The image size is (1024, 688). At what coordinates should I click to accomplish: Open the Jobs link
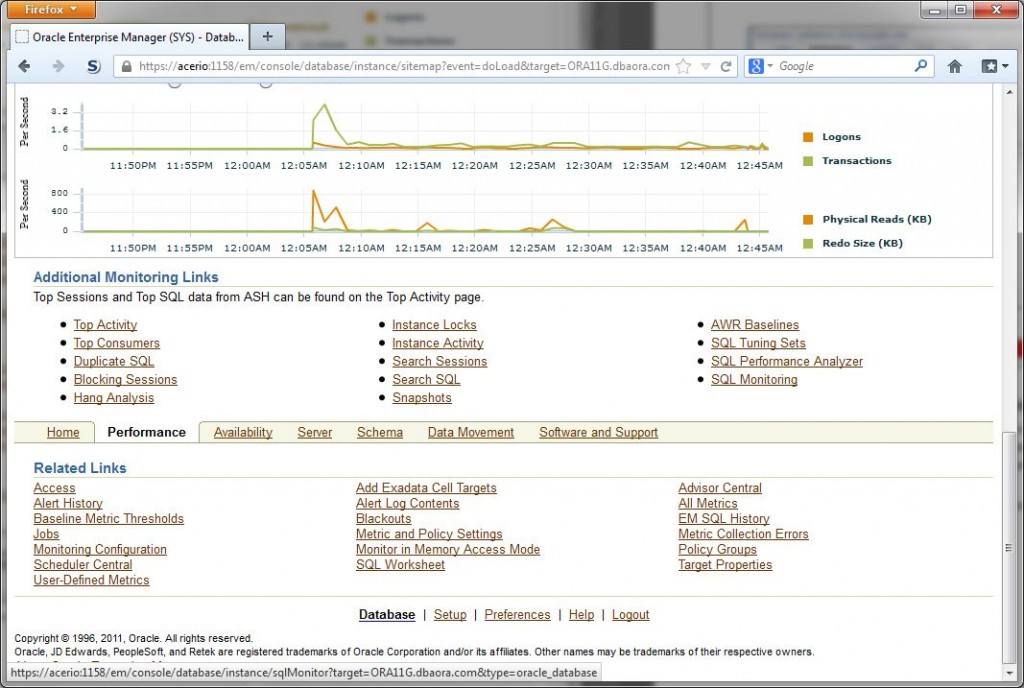coord(46,534)
